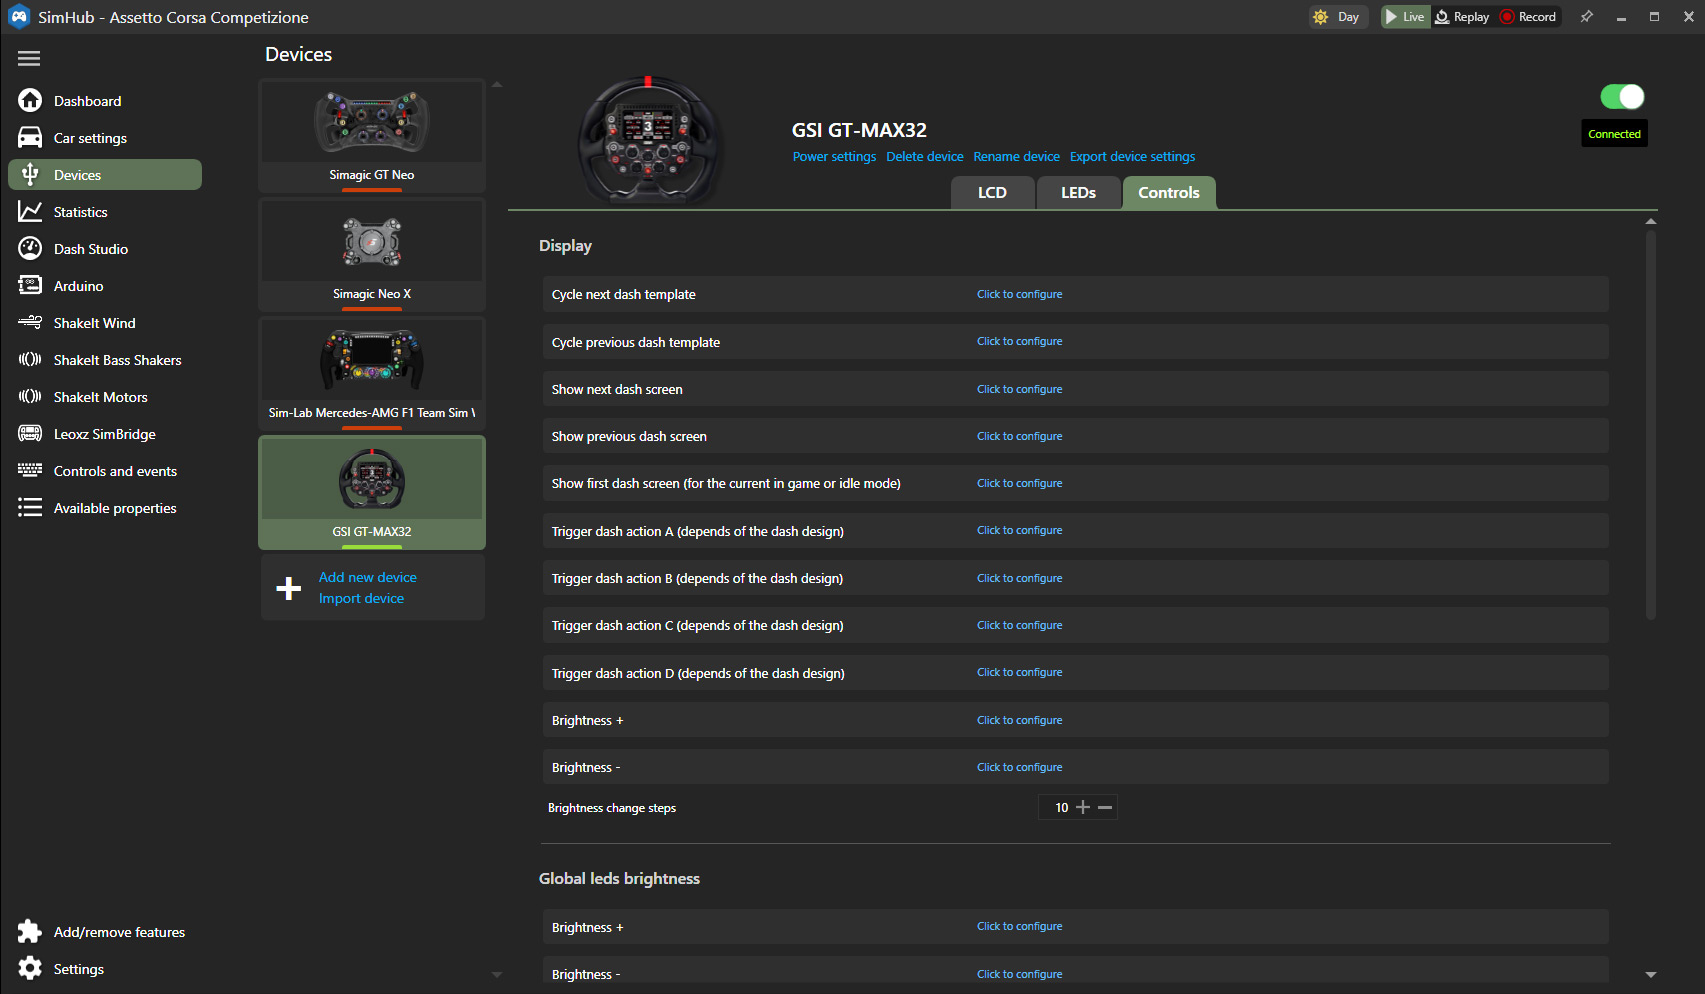Toggle the GSI GT-MAX32 device enabled switch
Screen dimensions: 1705x994
click(1621, 97)
